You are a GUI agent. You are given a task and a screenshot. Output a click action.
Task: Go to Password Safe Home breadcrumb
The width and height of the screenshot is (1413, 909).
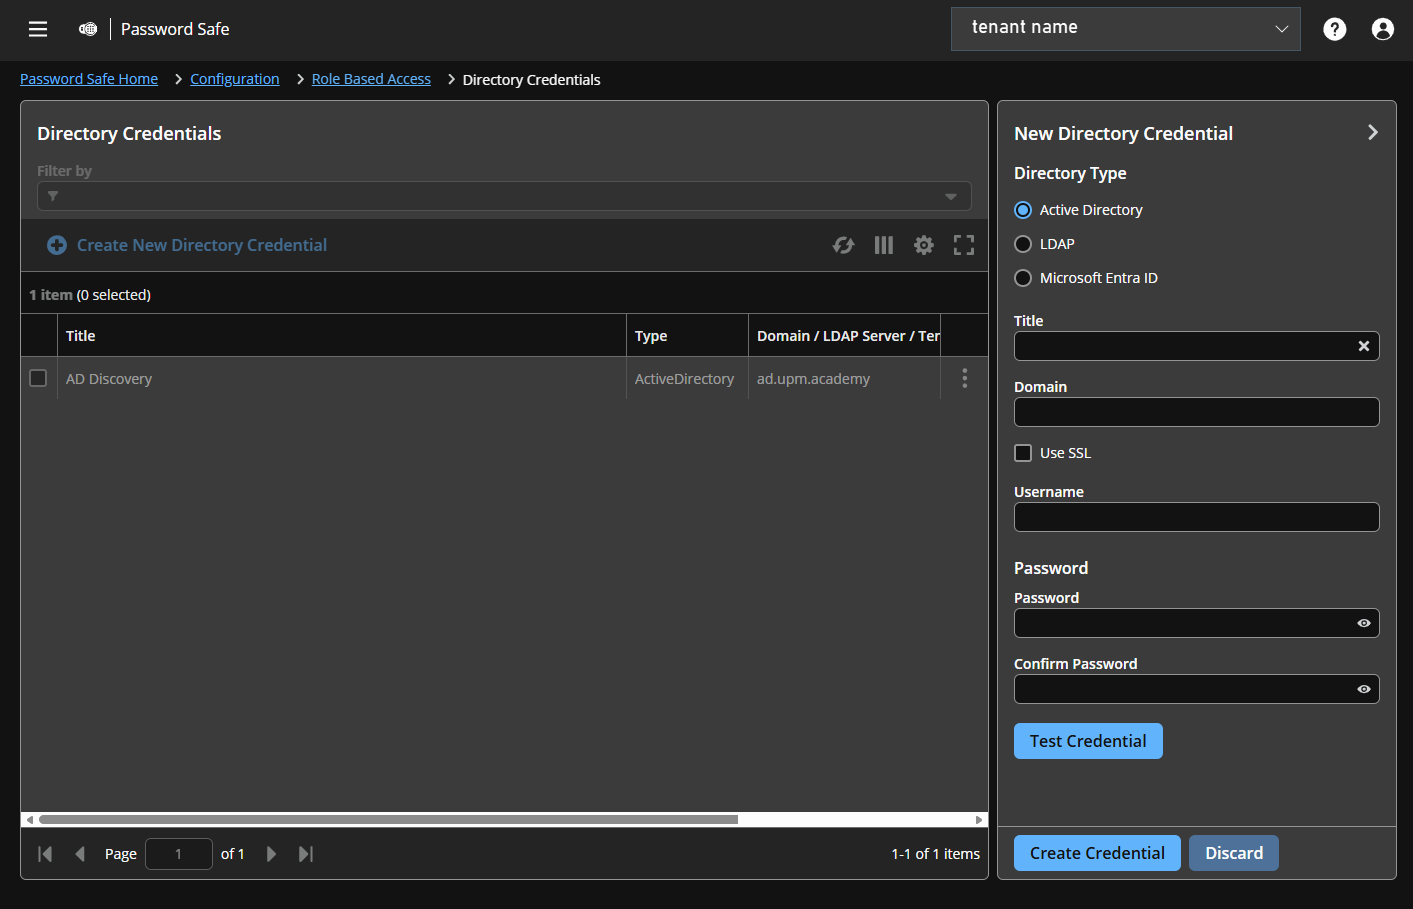pos(88,78)
